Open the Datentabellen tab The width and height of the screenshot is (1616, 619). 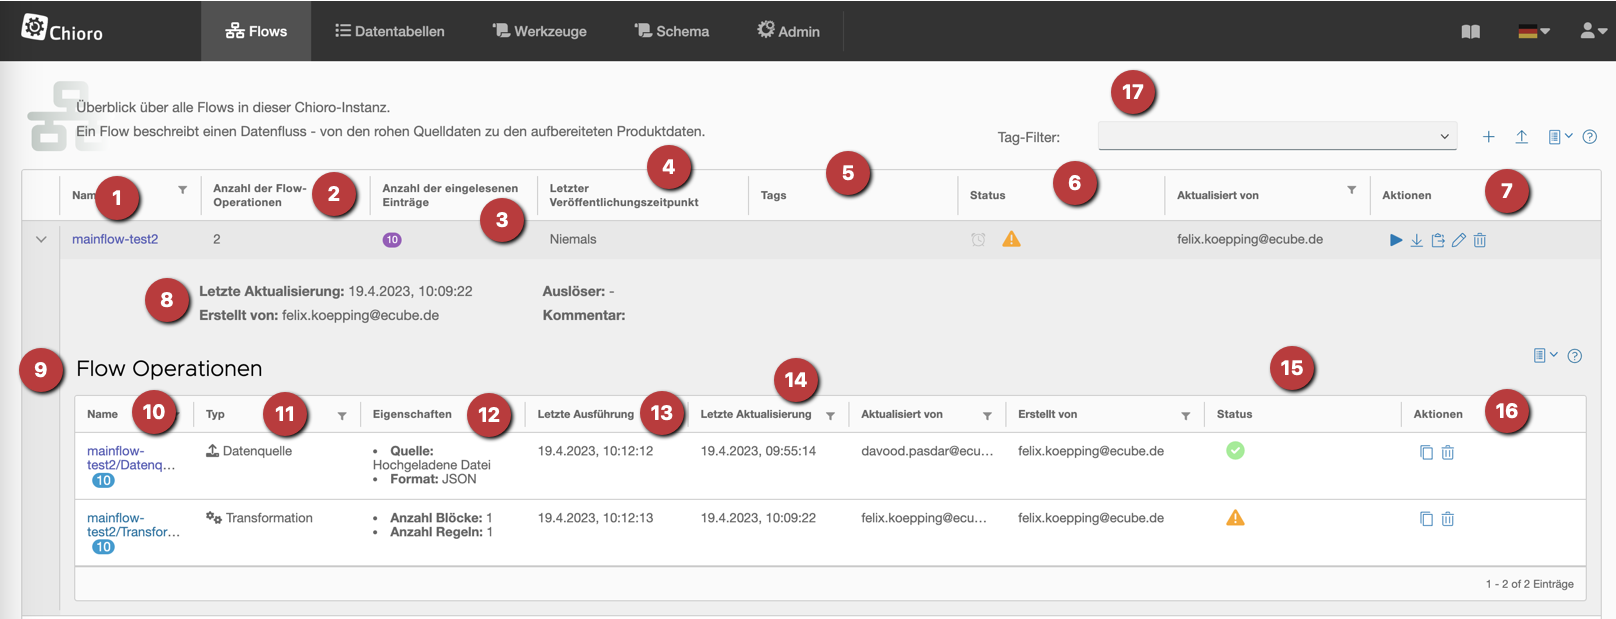[x=389, y=32]
